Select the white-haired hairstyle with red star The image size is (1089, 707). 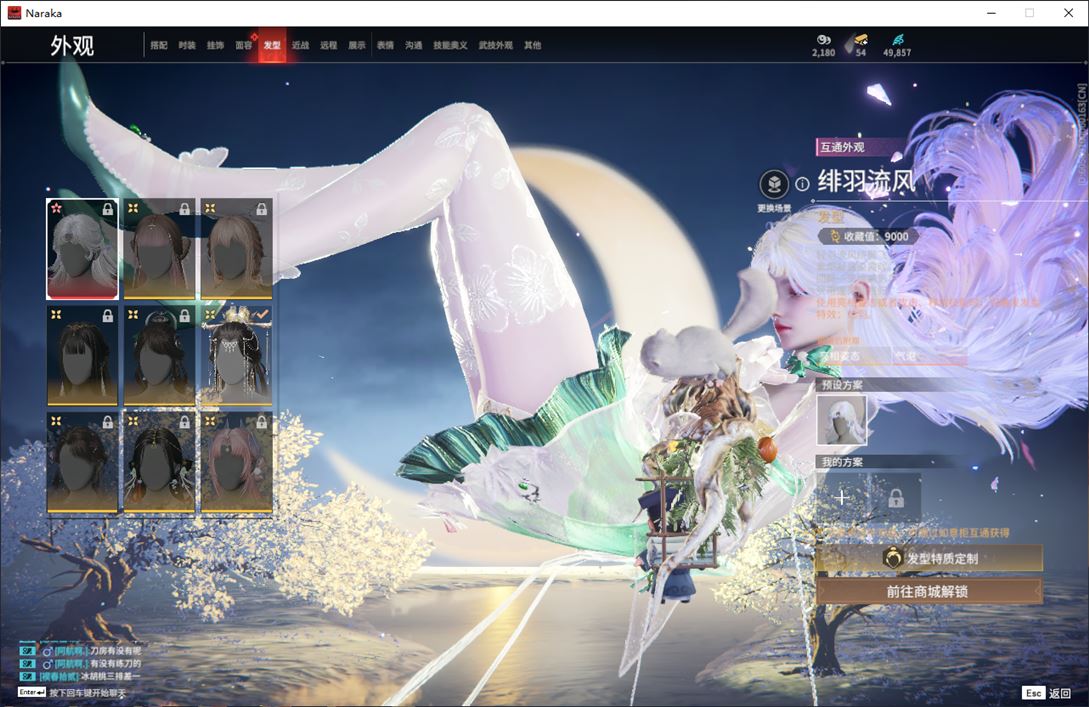click(x=82, y=249)
